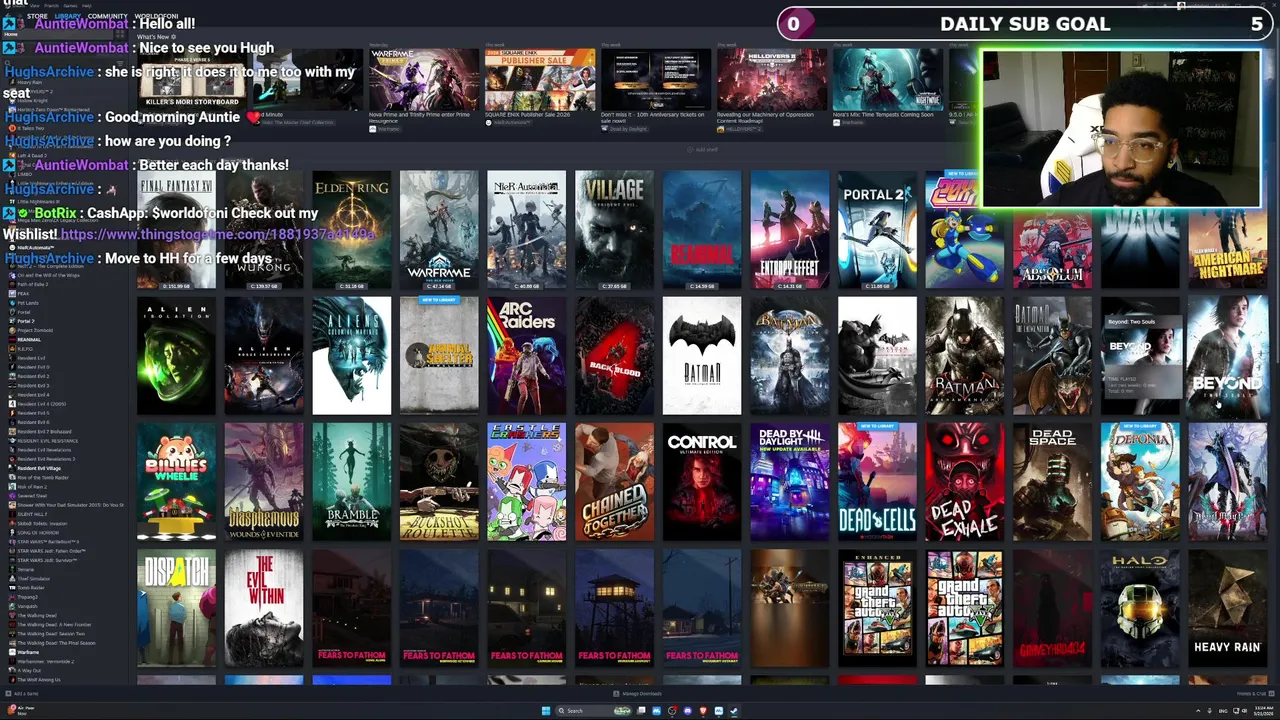The image size is (1280, 720).
Task: Open the ARC Raiders game cover
Action: coord(526,355)
